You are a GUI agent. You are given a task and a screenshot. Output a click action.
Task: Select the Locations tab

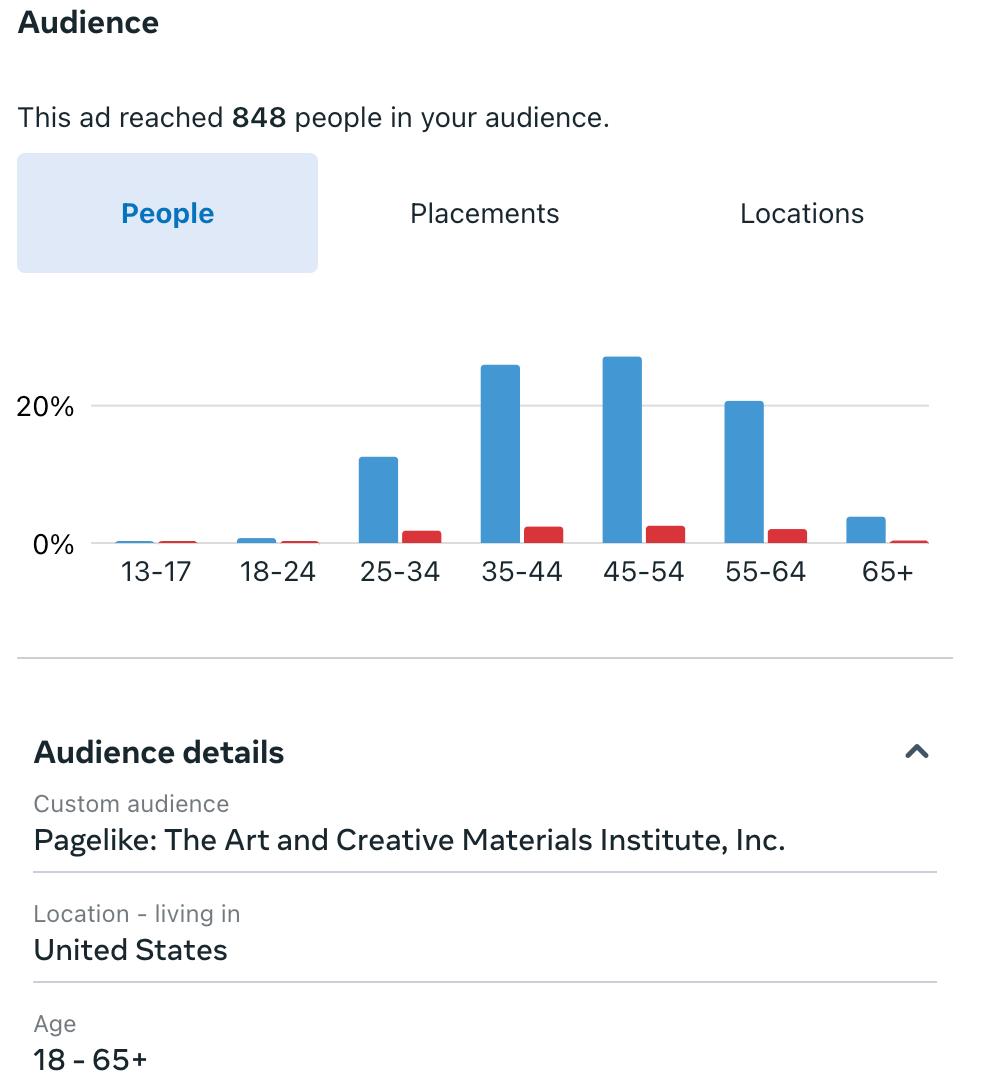pos(801,213)
